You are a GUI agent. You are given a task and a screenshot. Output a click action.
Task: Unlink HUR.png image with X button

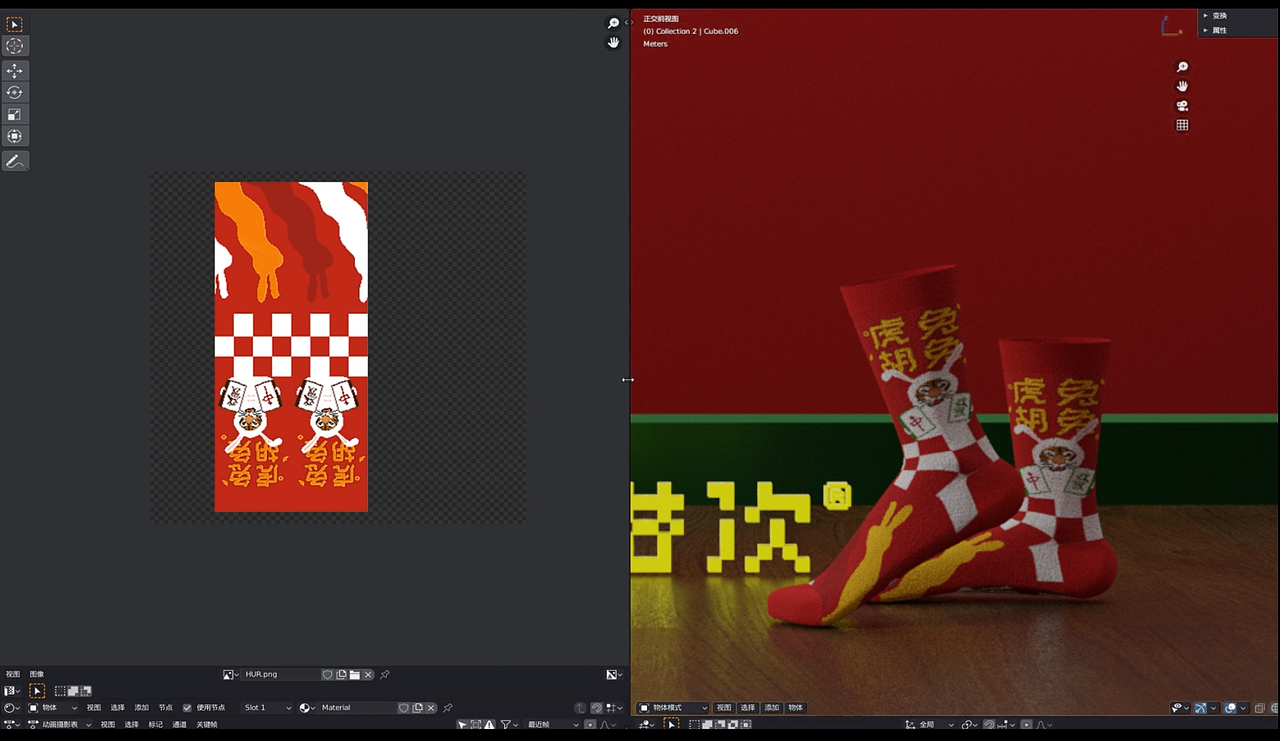(x=368, y=675)
